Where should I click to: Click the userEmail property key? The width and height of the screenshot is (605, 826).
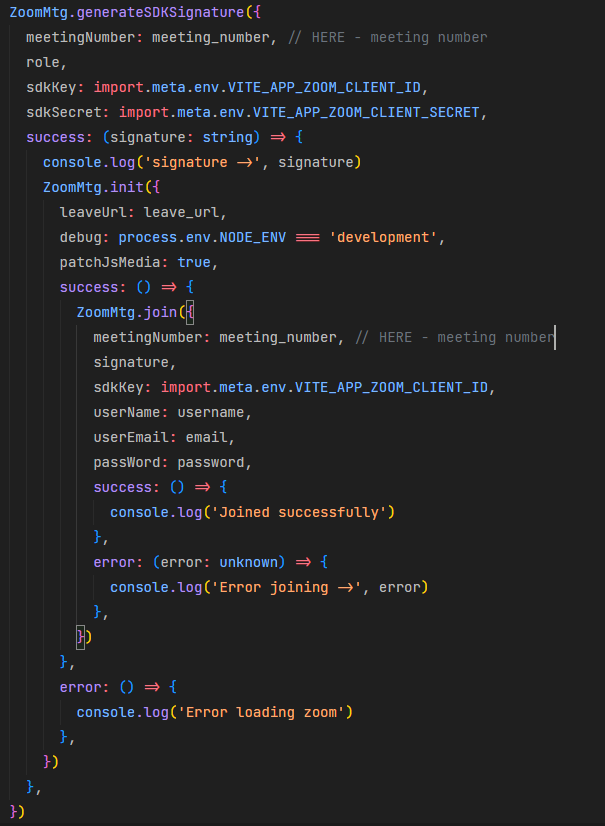pos(131,437)
